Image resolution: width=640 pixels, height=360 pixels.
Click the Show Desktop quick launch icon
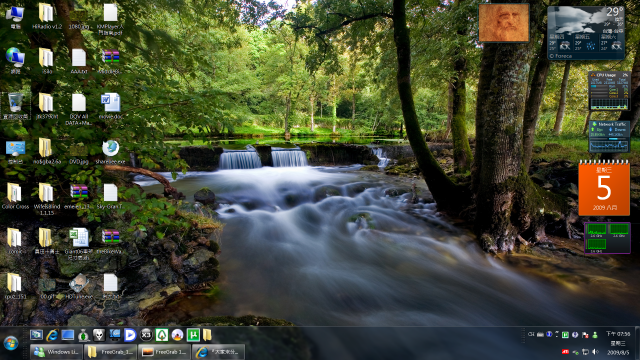coord(68,335)
